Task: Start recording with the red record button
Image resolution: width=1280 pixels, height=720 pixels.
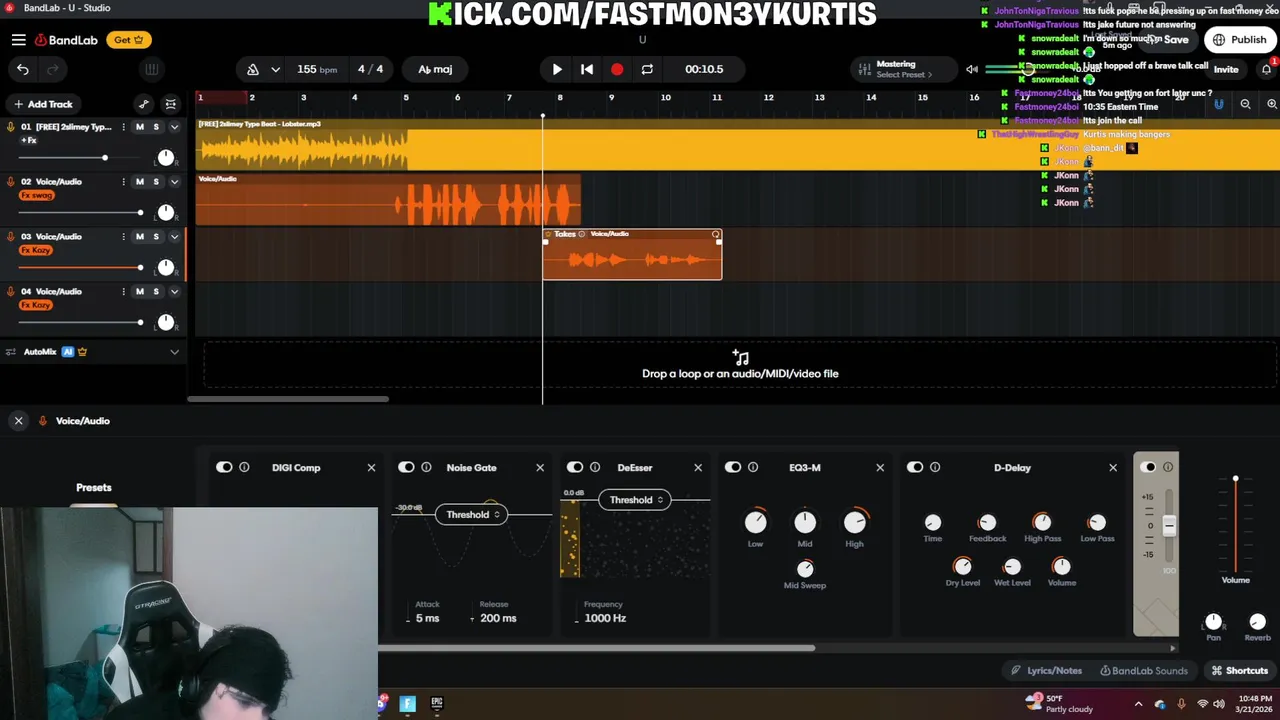Action: pos(617,69)
